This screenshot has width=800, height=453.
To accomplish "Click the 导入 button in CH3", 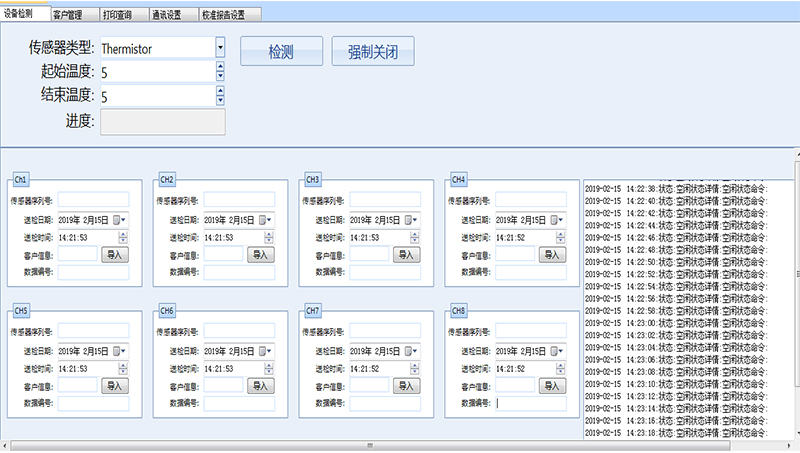I will (x=407, y=255).
